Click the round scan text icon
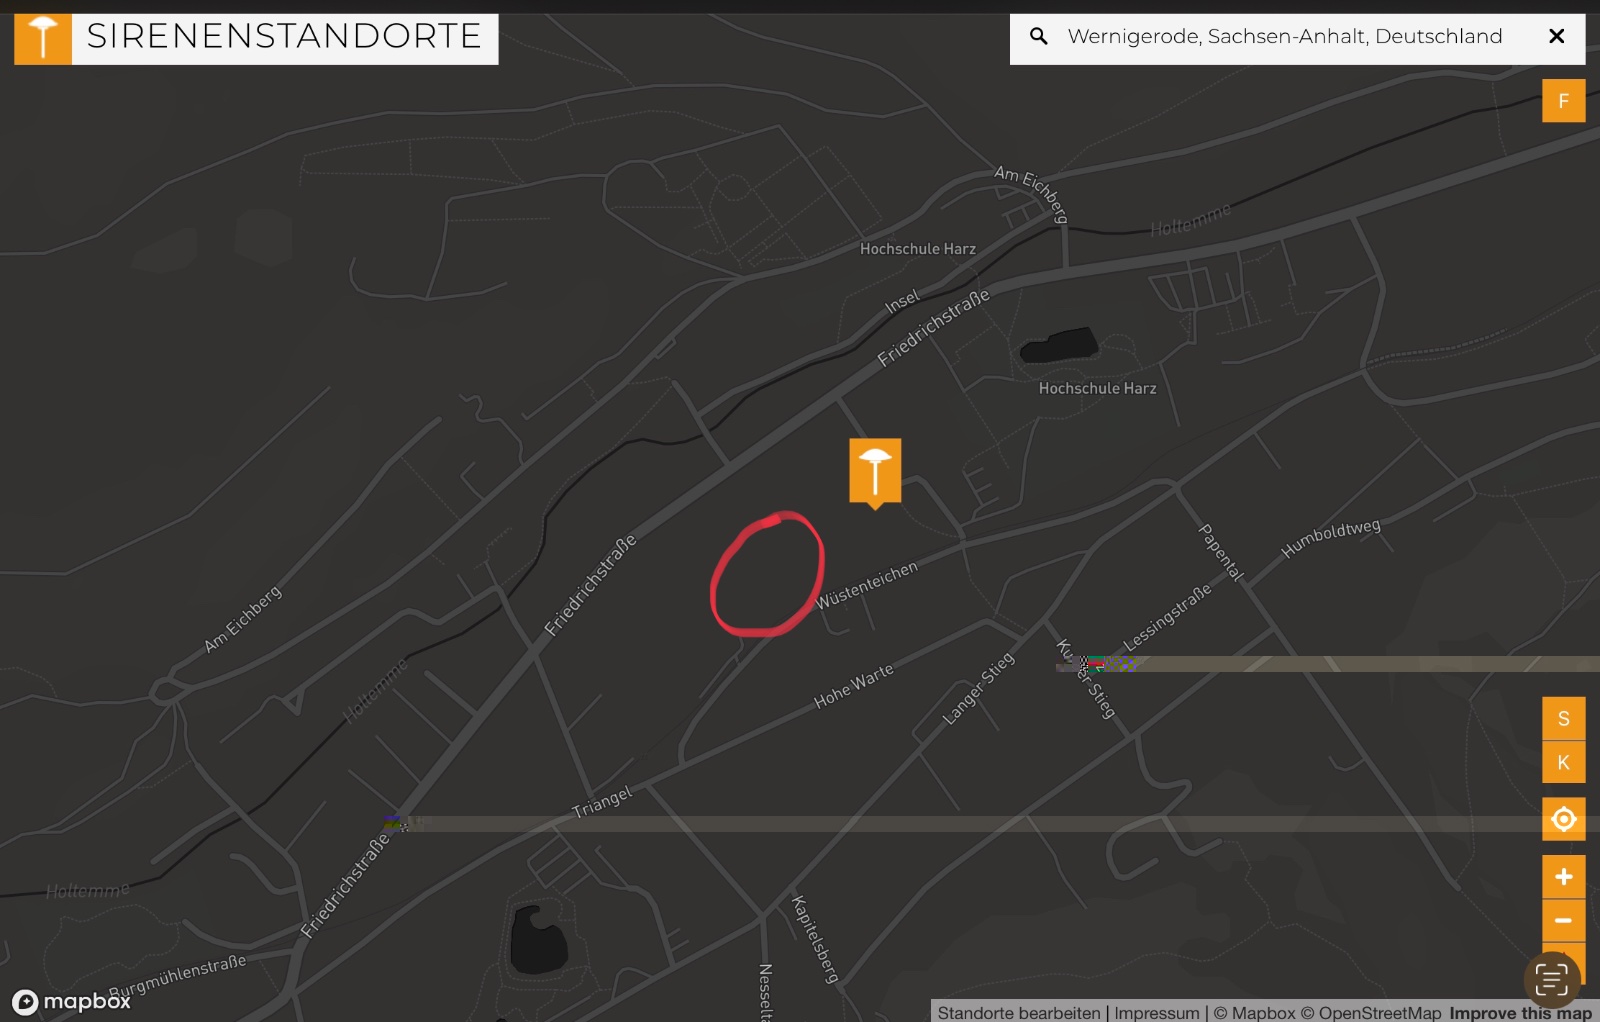The height and width of the screenshot is (1022, 1600). pyautogui.click(x=1551, y=980)
